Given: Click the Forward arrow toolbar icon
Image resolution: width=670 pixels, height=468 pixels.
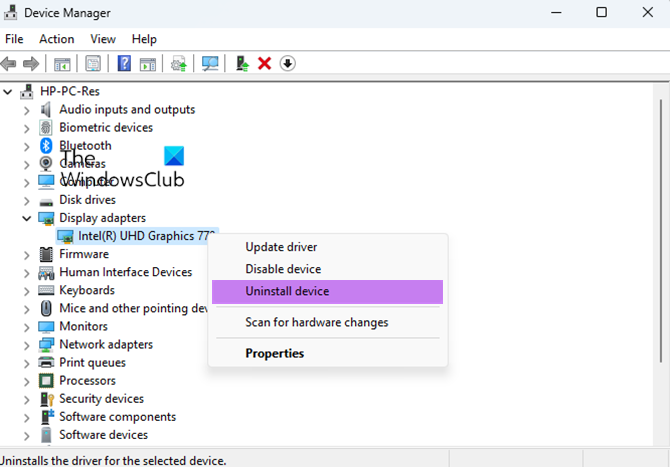Looking at the screenshot, I should coord(31,64).
